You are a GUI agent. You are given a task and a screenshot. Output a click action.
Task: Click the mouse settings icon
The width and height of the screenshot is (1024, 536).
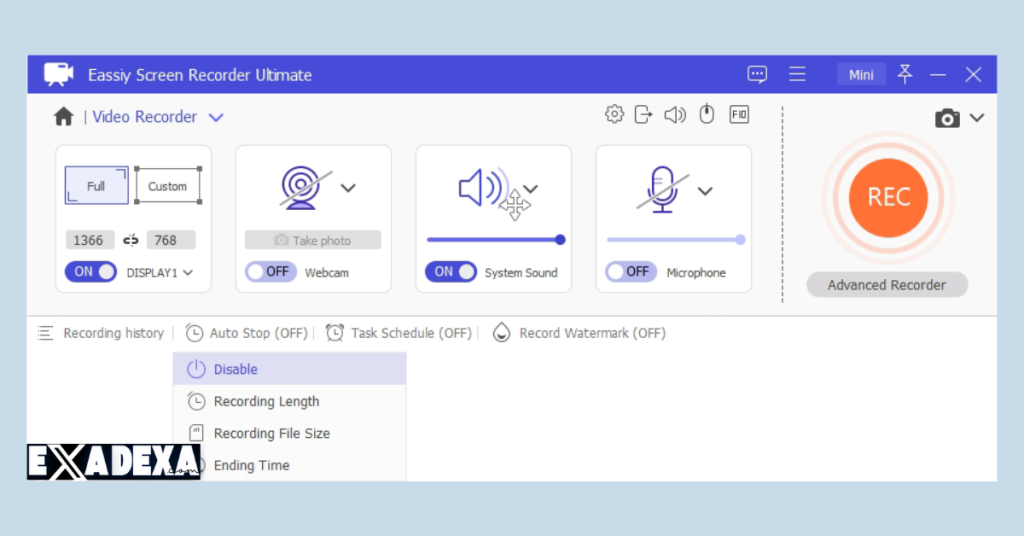707,114
